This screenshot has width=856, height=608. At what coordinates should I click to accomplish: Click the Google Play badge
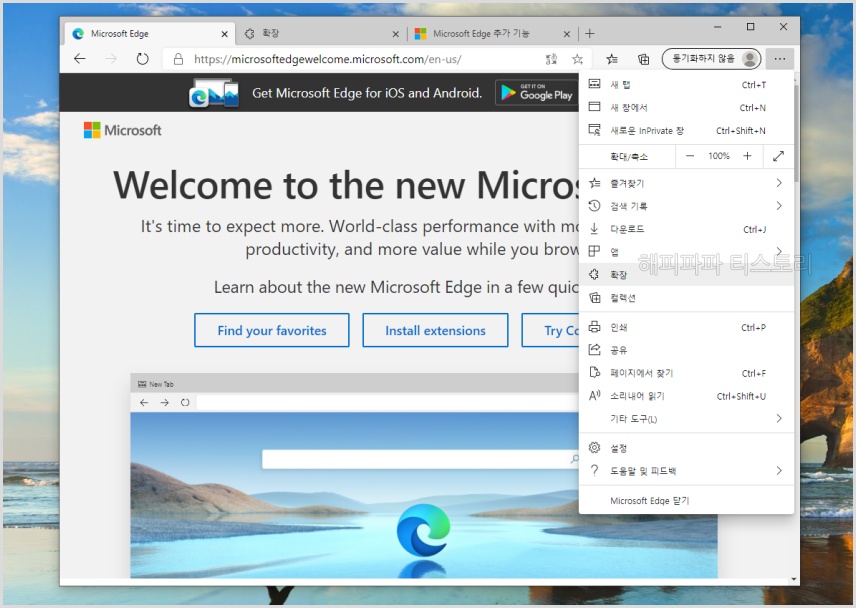click(537, 93)
